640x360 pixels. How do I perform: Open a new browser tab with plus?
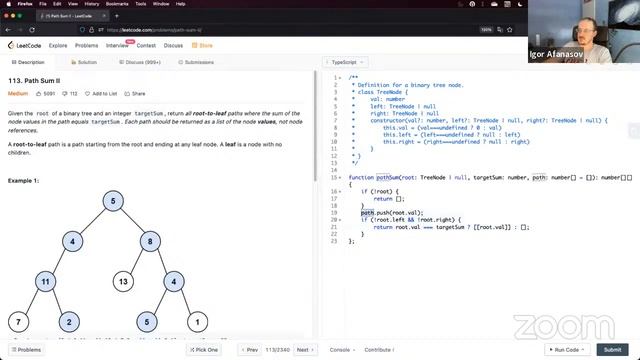click(x=117, y=16)
